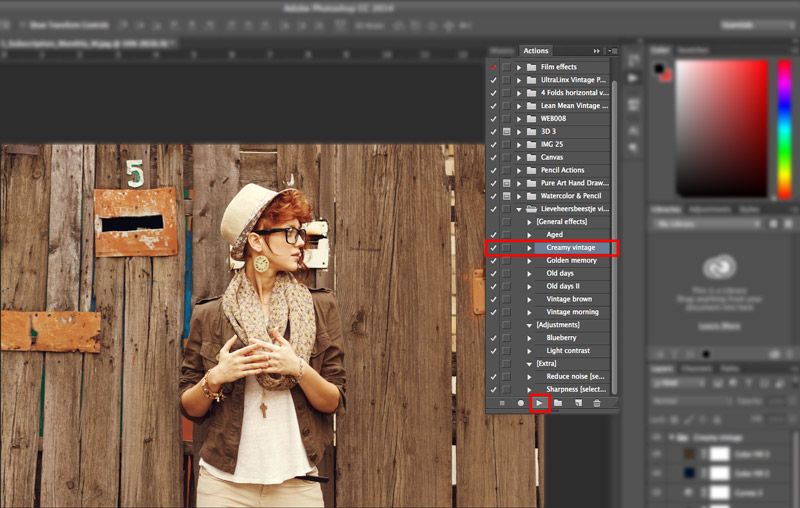
Task: Expand the Pencil Actions set
Action: pyautogui.click(x=519, y=170)
